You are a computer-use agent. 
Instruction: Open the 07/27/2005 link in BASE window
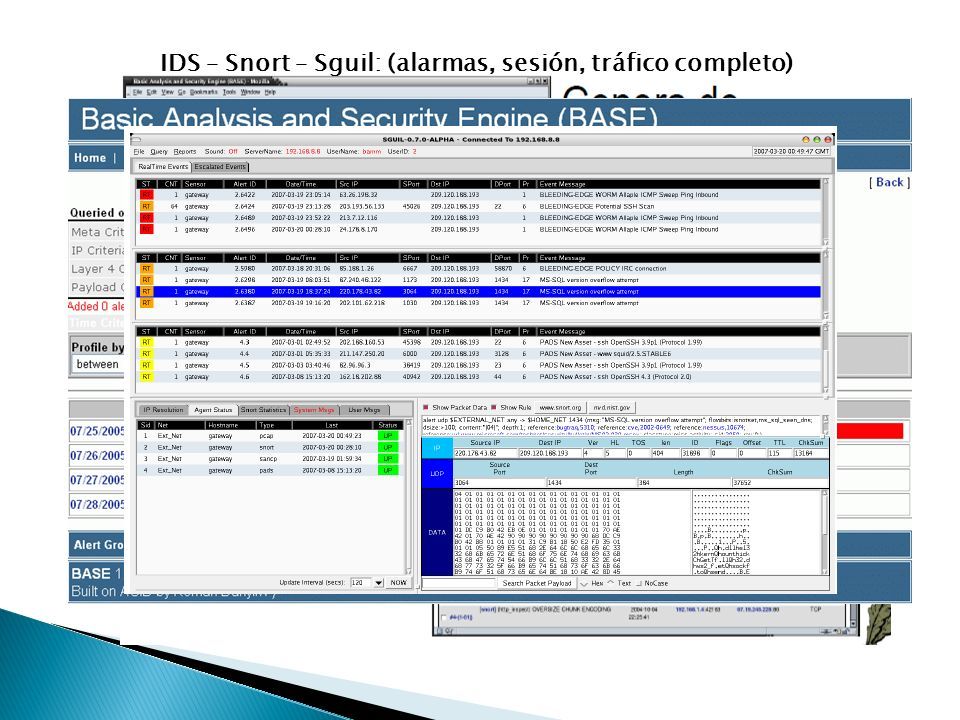click(97, 480)
